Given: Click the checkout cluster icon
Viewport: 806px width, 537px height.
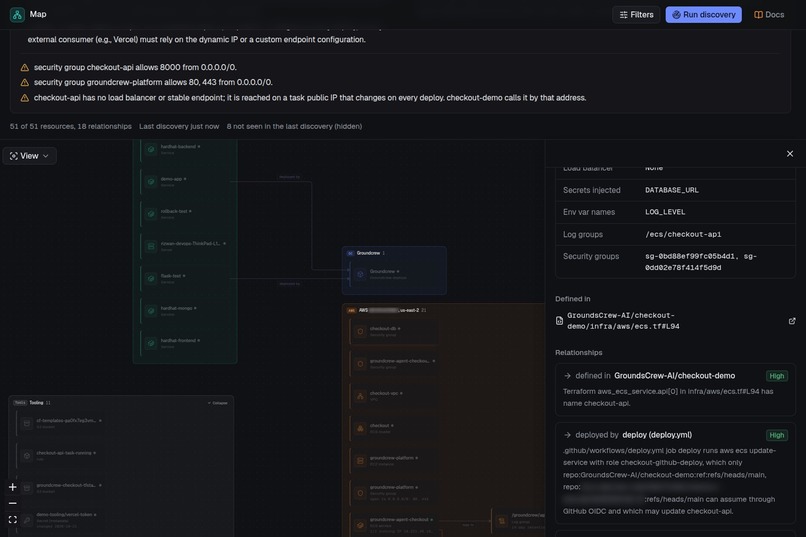Looking at the screenshot, I should coord(360,429).
